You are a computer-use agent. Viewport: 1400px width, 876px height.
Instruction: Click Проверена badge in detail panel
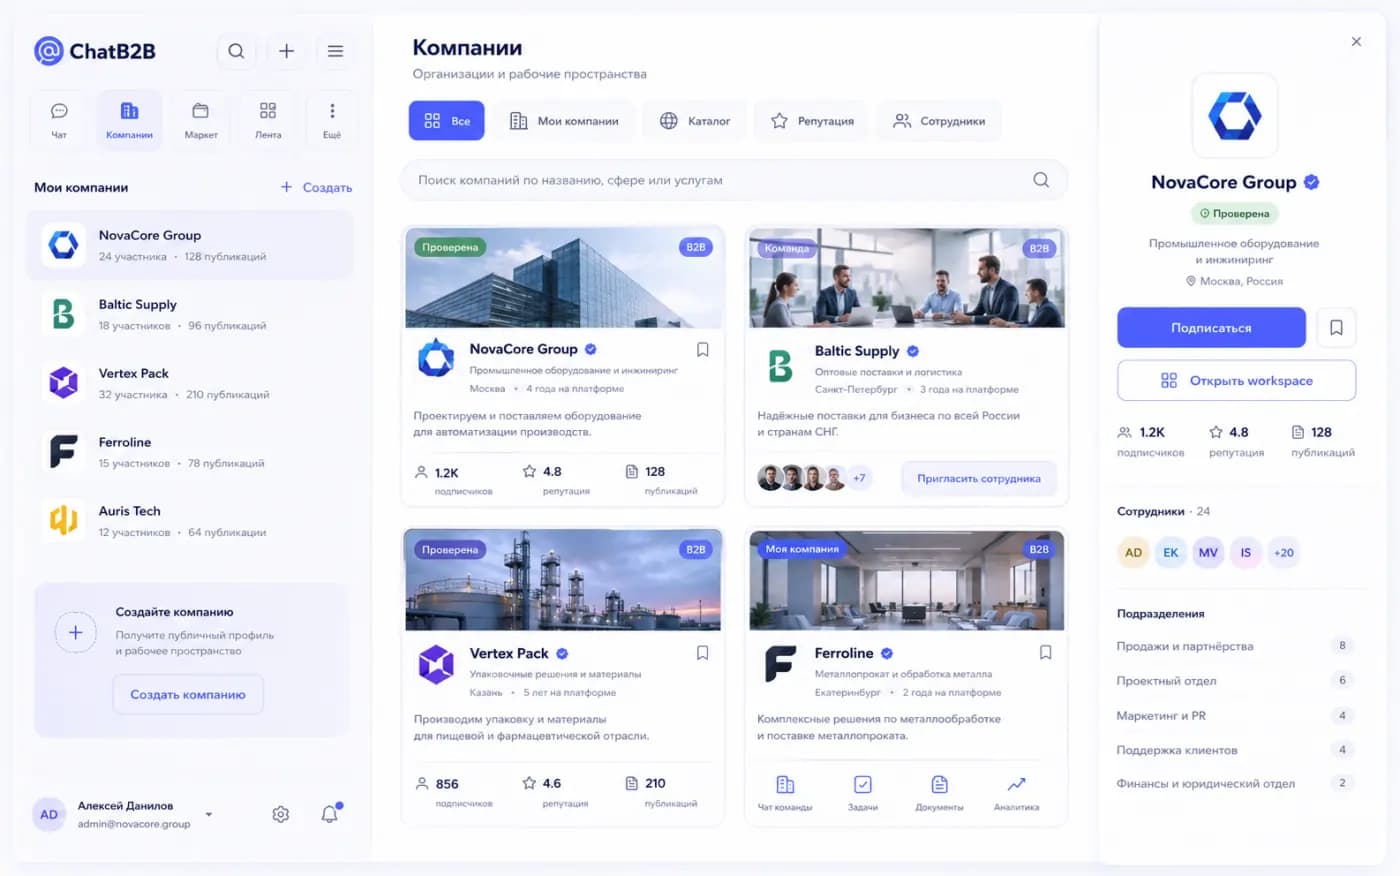tap(1235, 213)
